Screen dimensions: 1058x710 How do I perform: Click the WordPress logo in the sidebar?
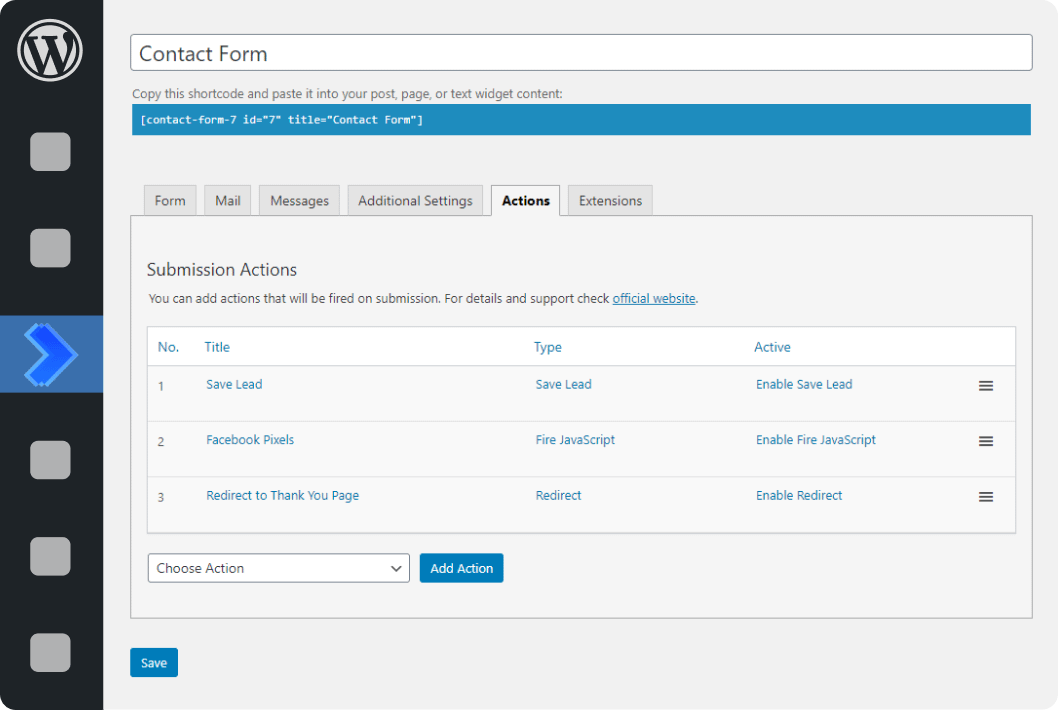click(50, 50)
